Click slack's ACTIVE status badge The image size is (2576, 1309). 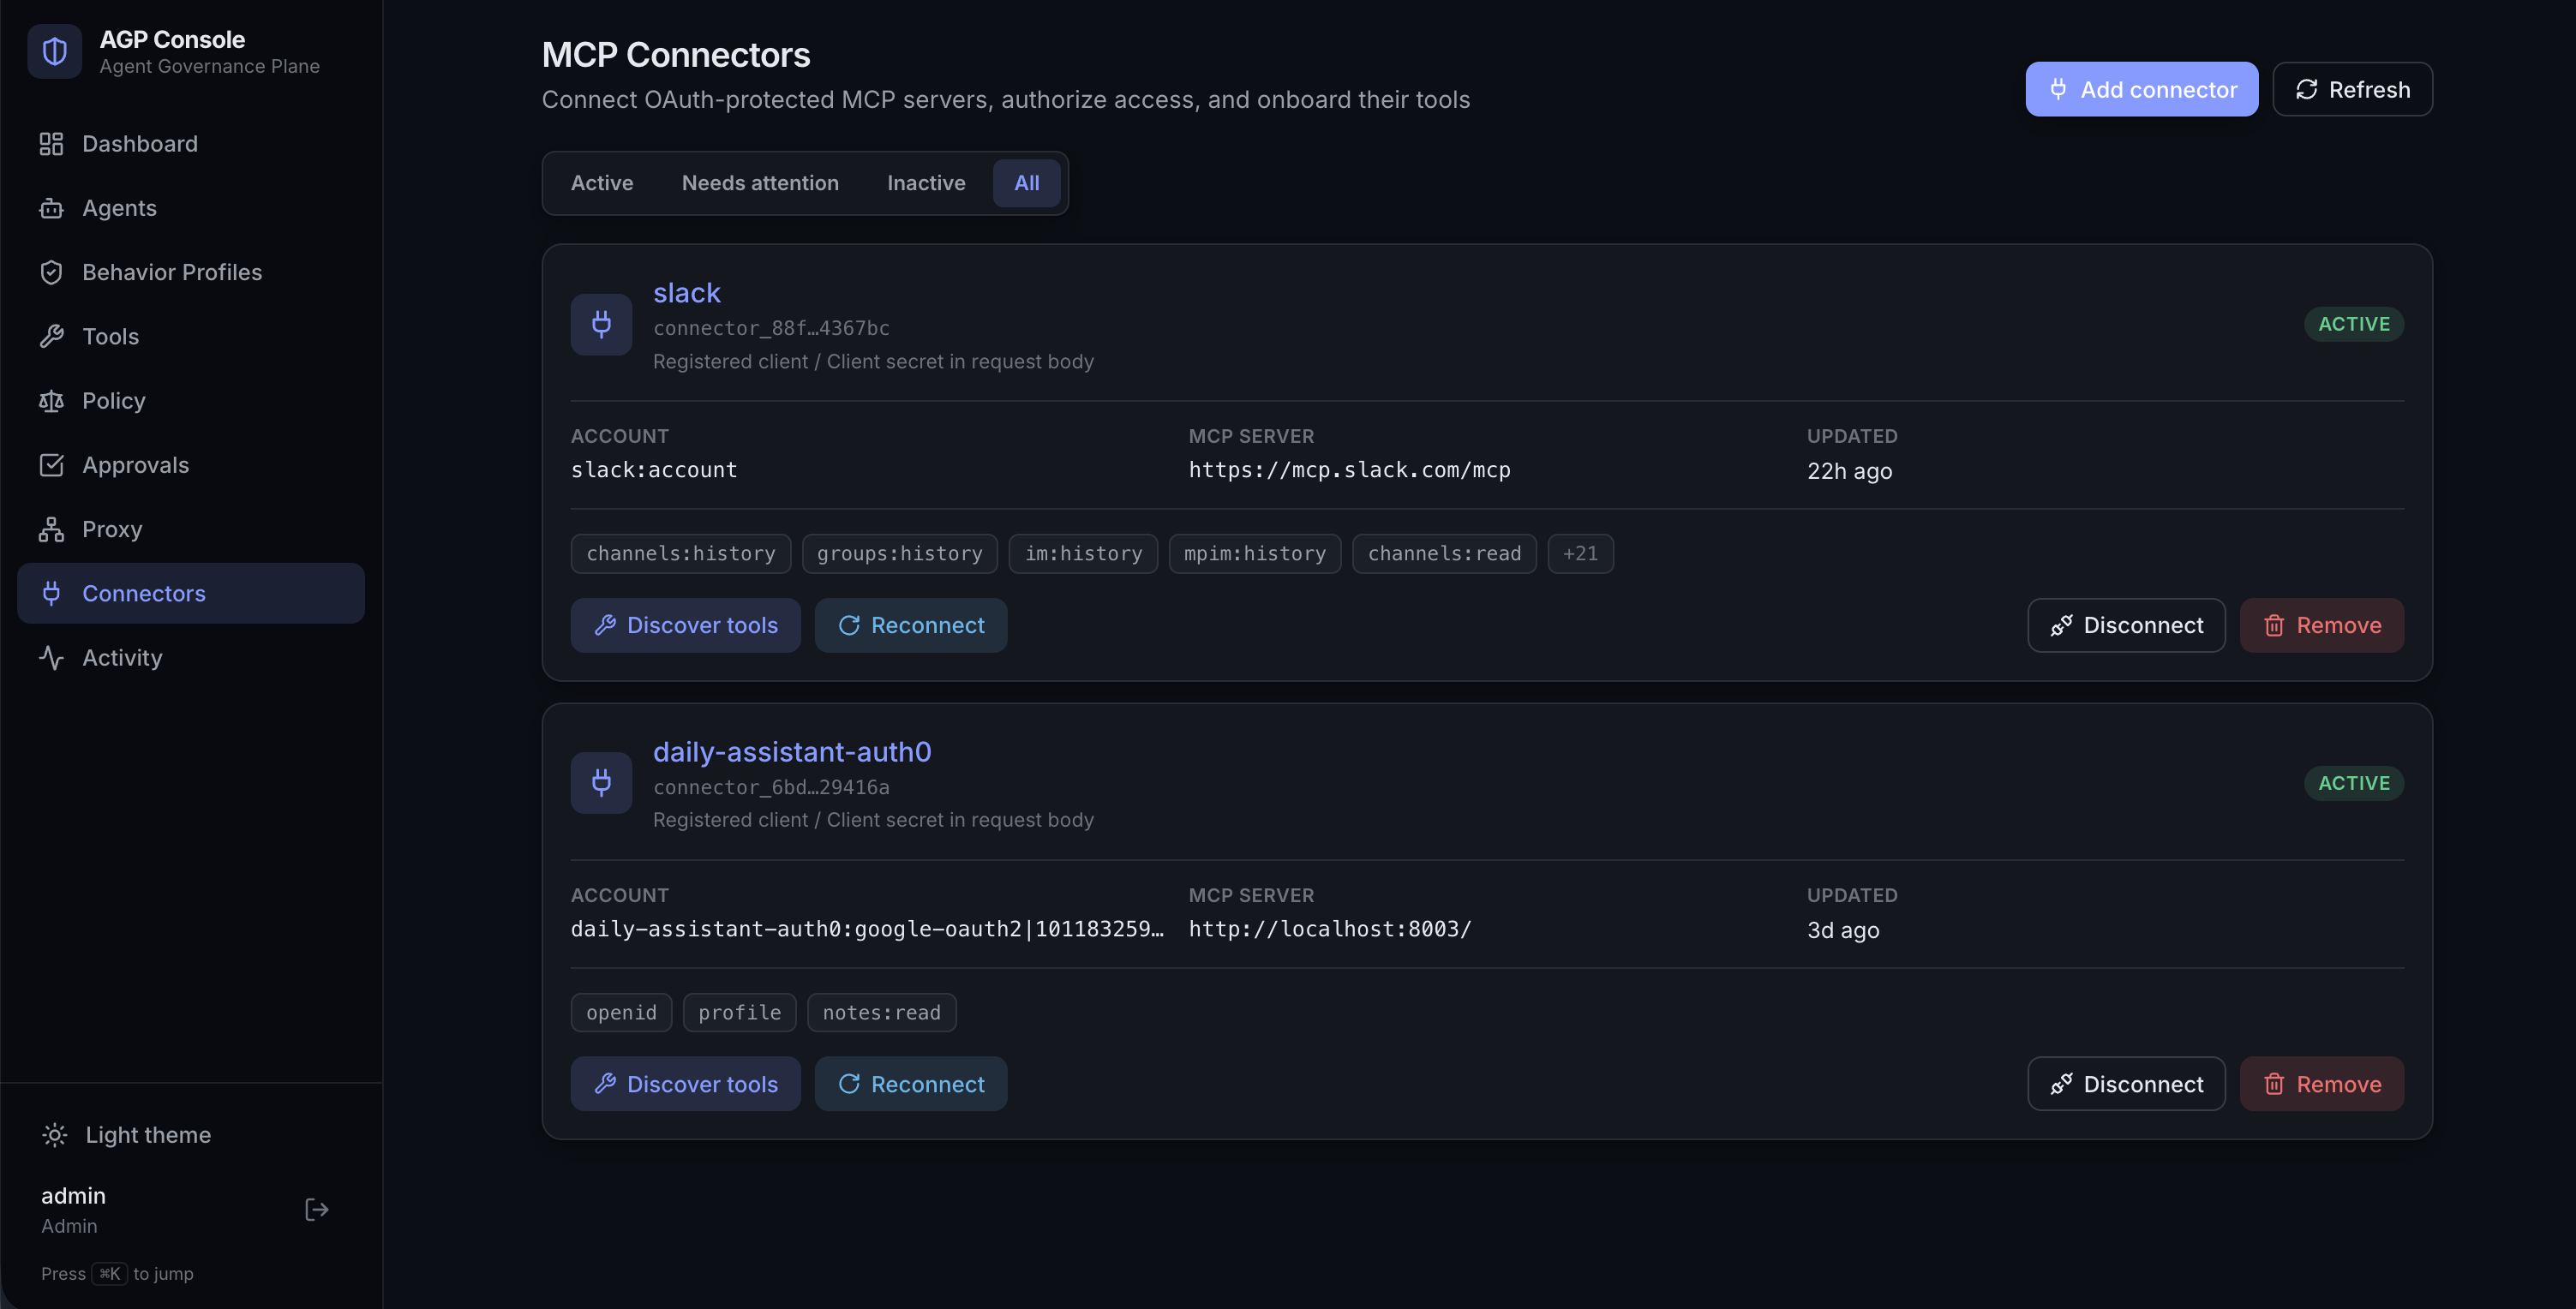(x=2353, y=324)
